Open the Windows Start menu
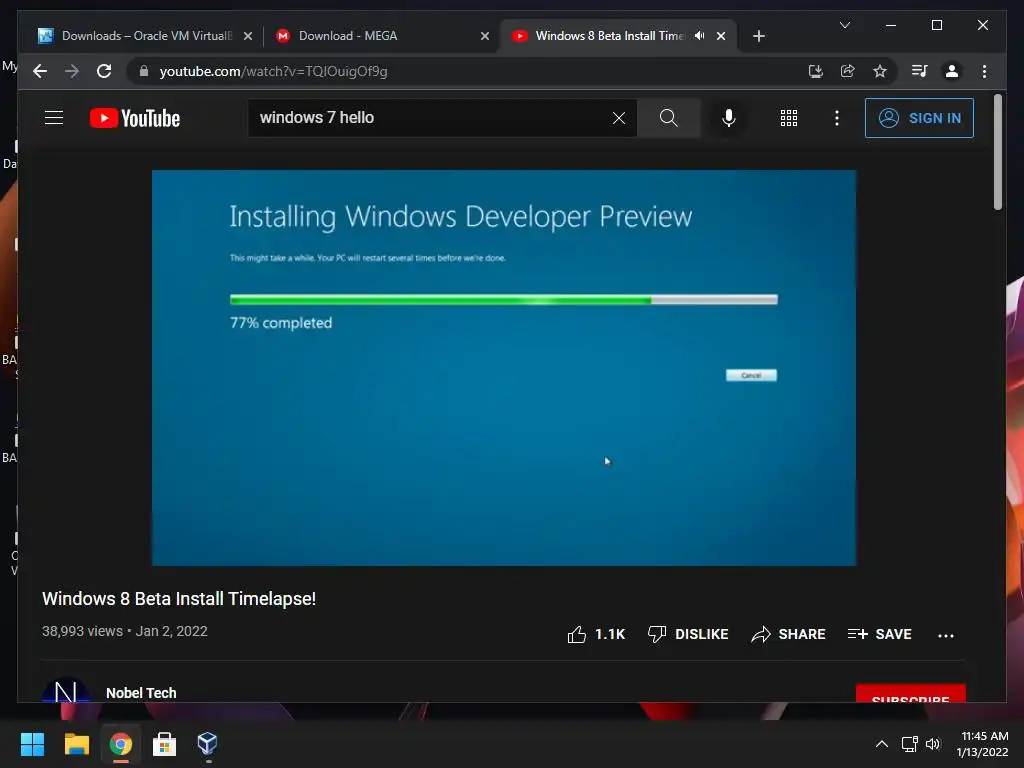Screen dimensions: 1024x768 point(32,744)
